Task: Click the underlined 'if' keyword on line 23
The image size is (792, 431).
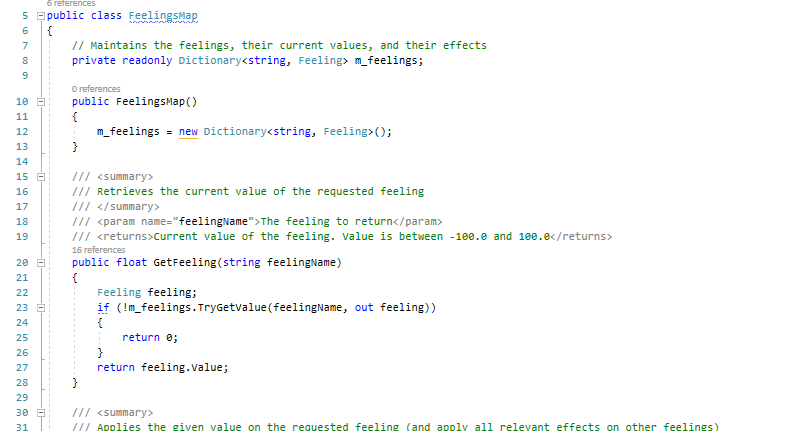Action: (103, 308)
